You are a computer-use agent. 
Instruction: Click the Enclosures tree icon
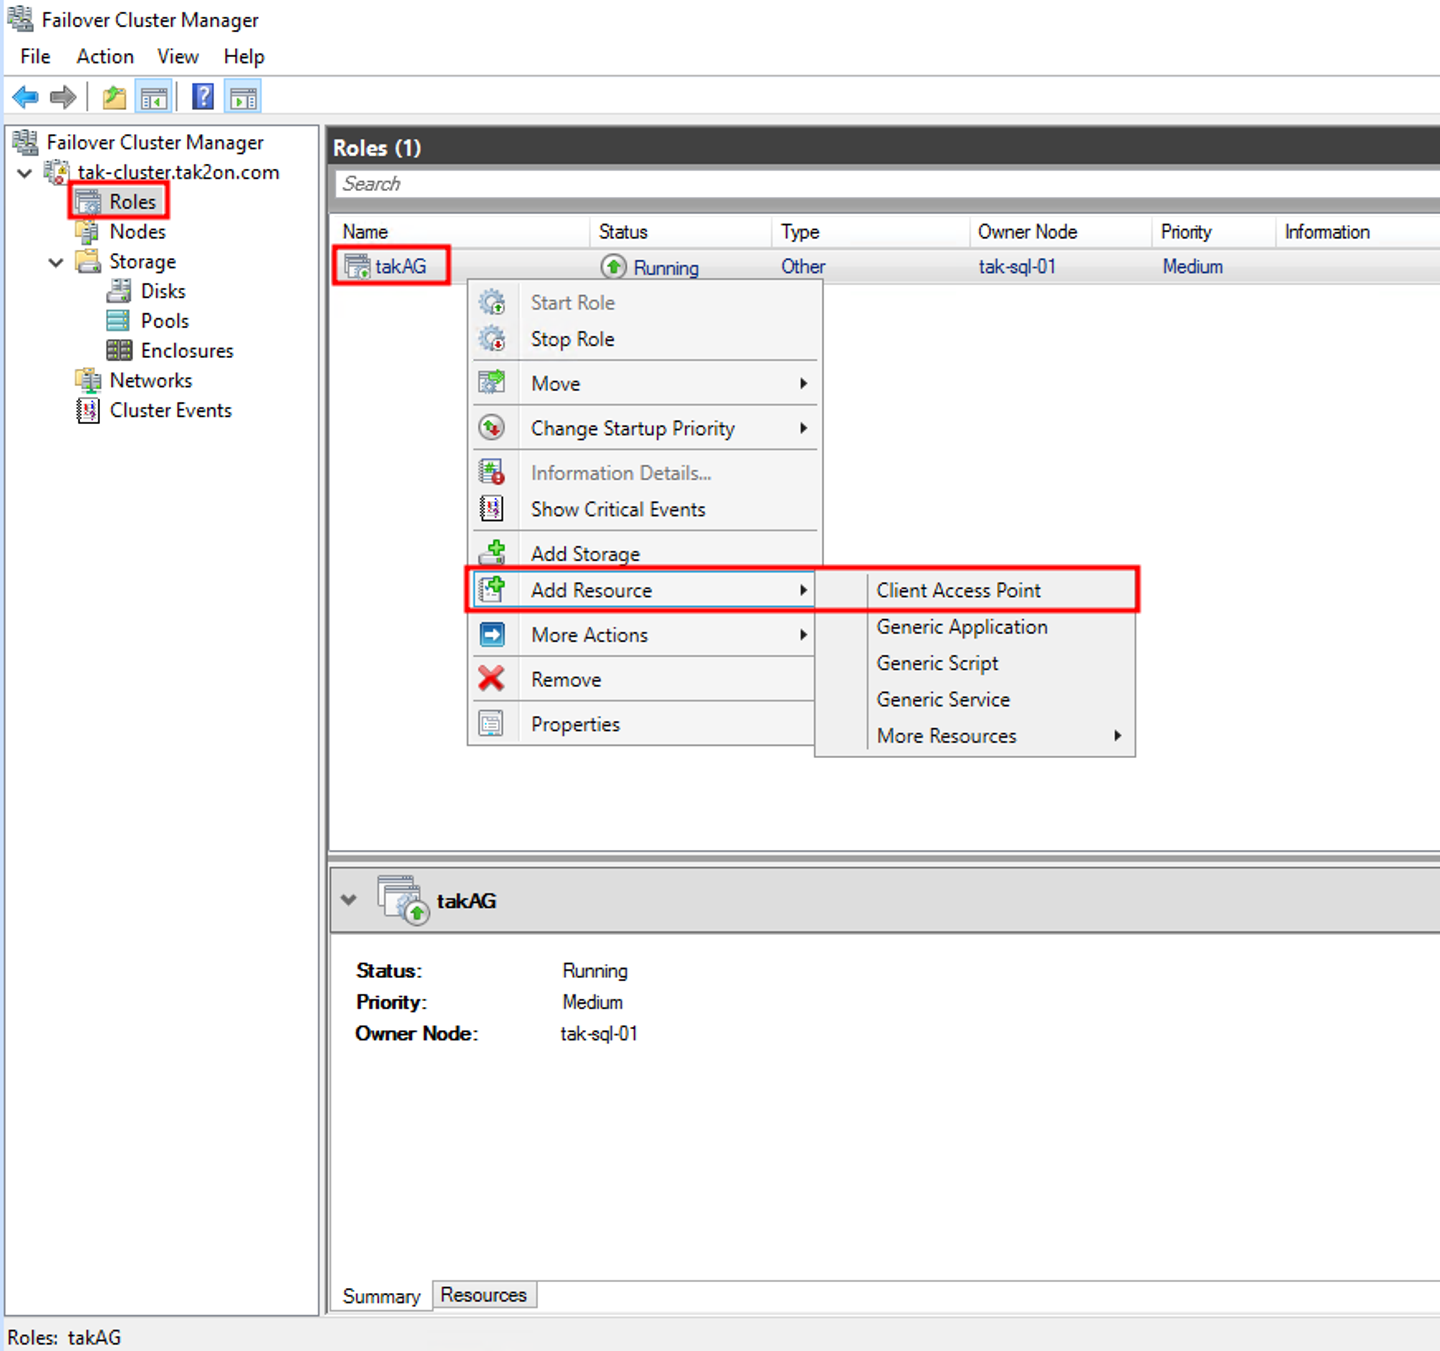click(119, 350)
